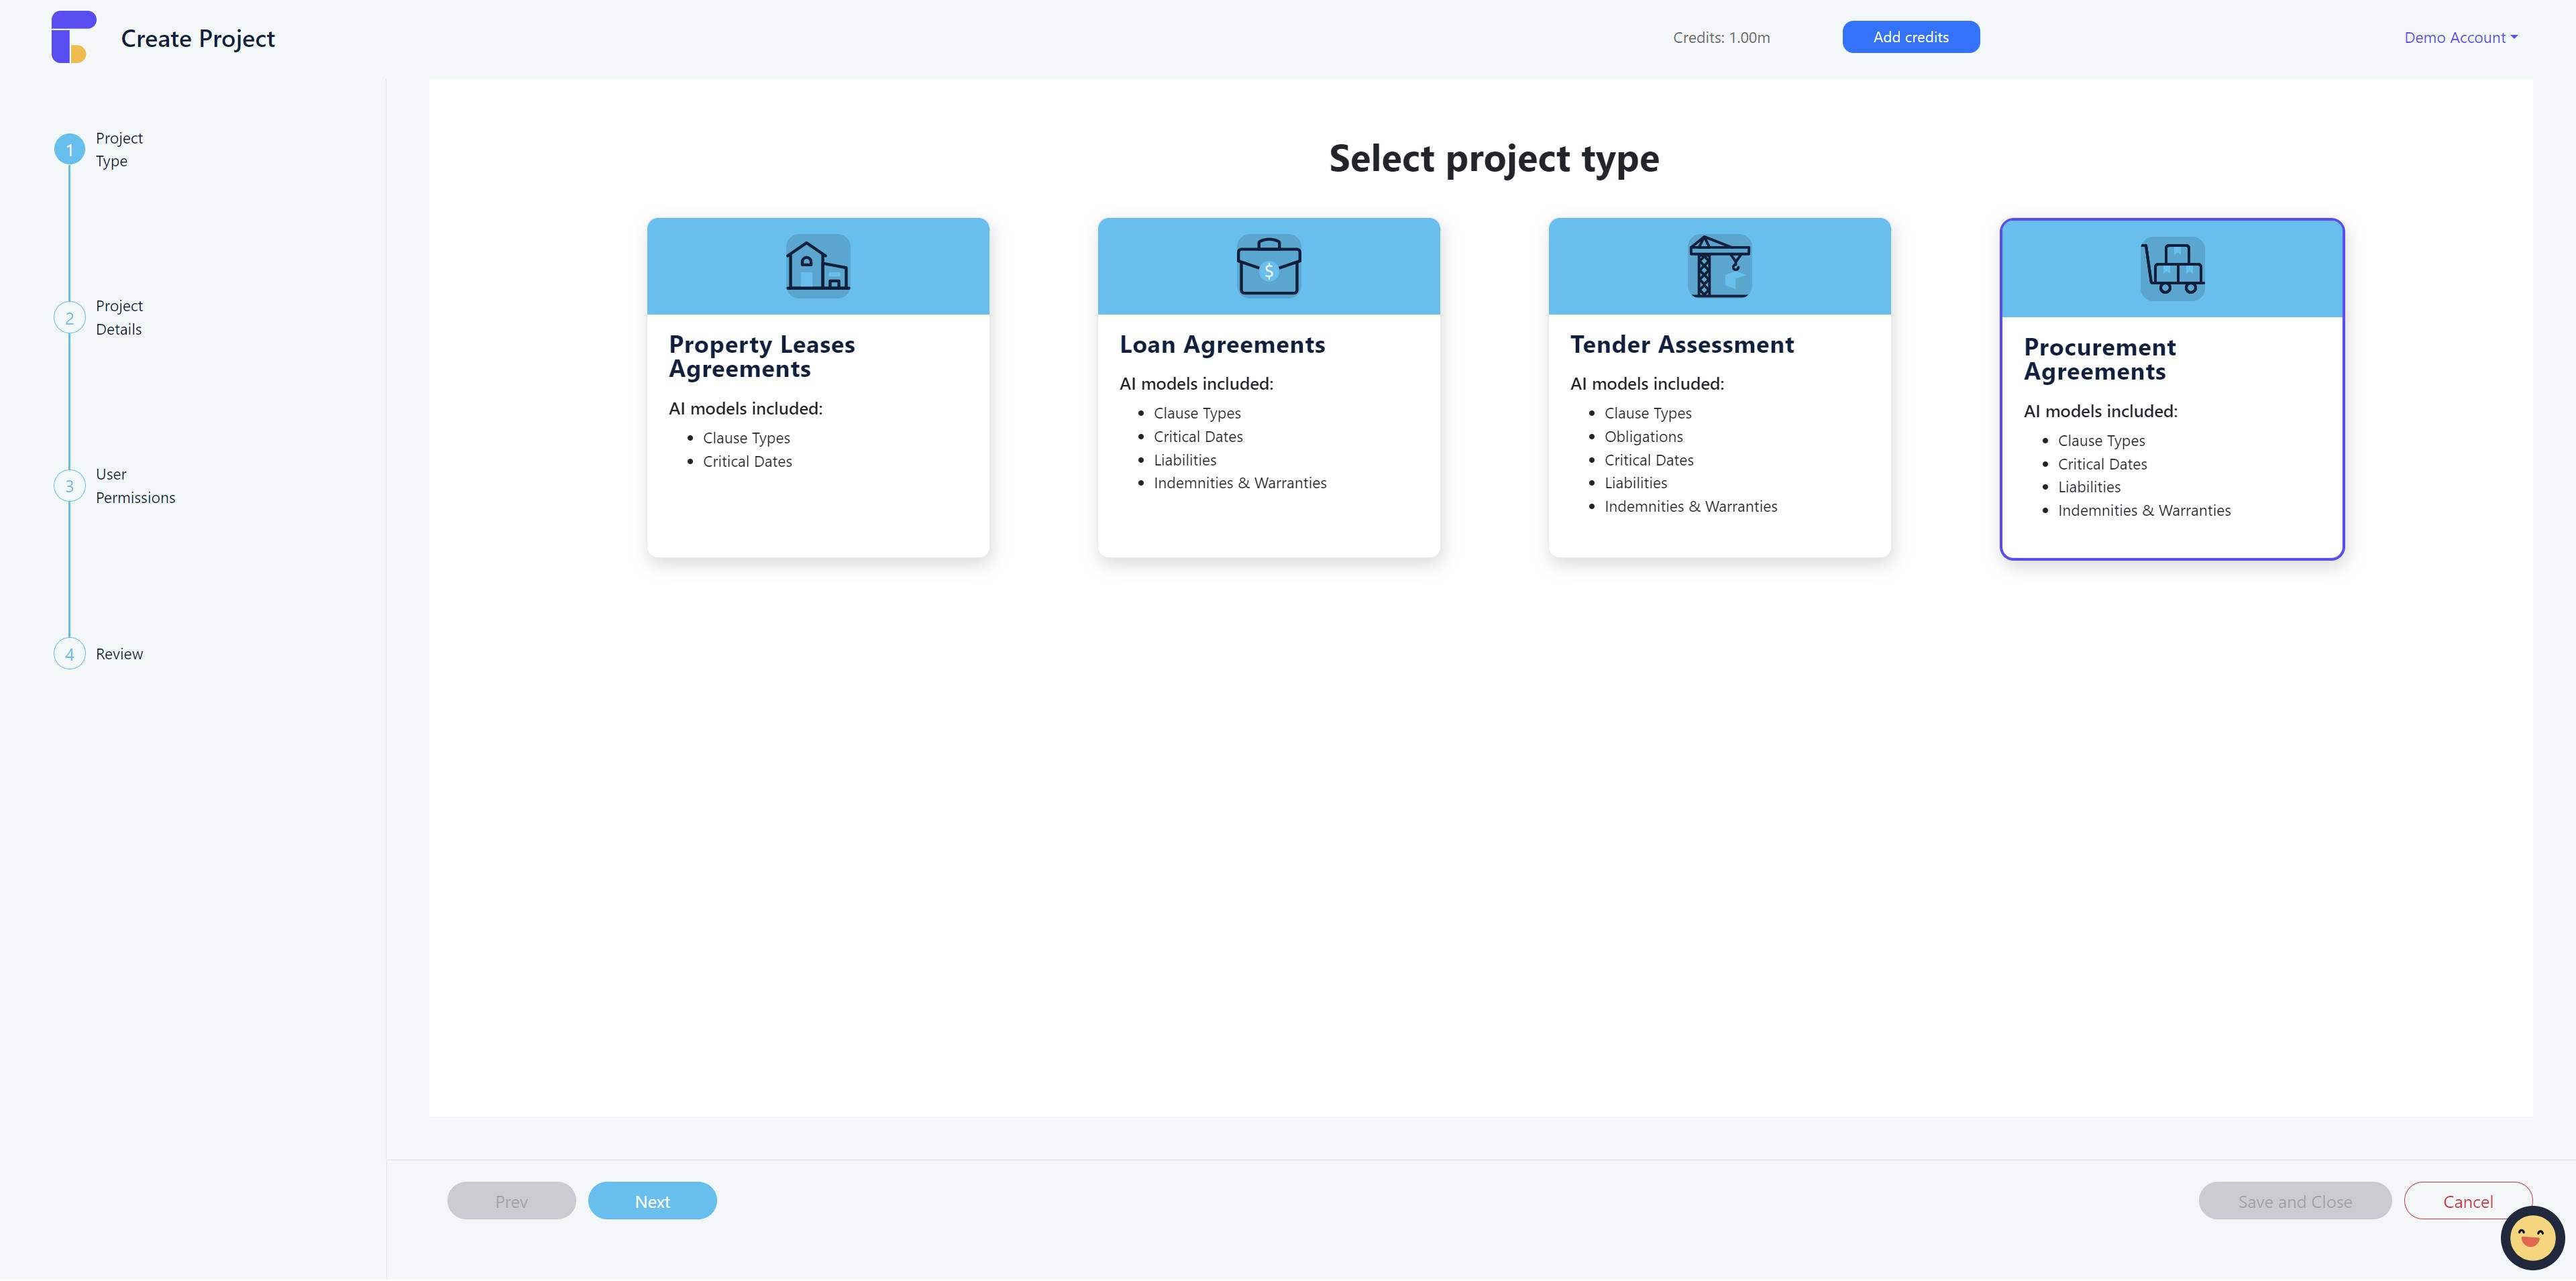
Task: Click Indemnities & Warranties in Tender Assessment
Action: [x=1691, y=507]
